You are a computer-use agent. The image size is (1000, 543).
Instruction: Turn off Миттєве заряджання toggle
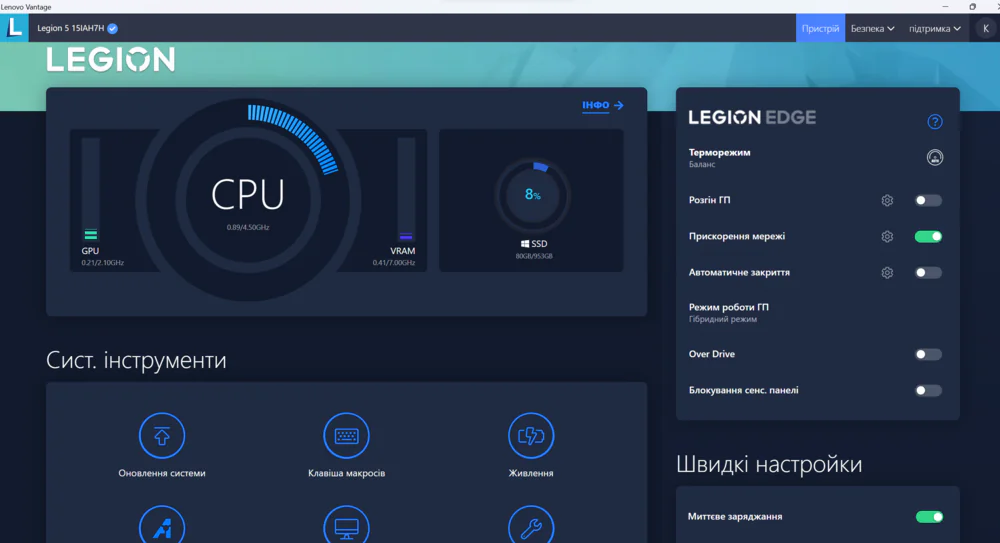pos(929,517)
